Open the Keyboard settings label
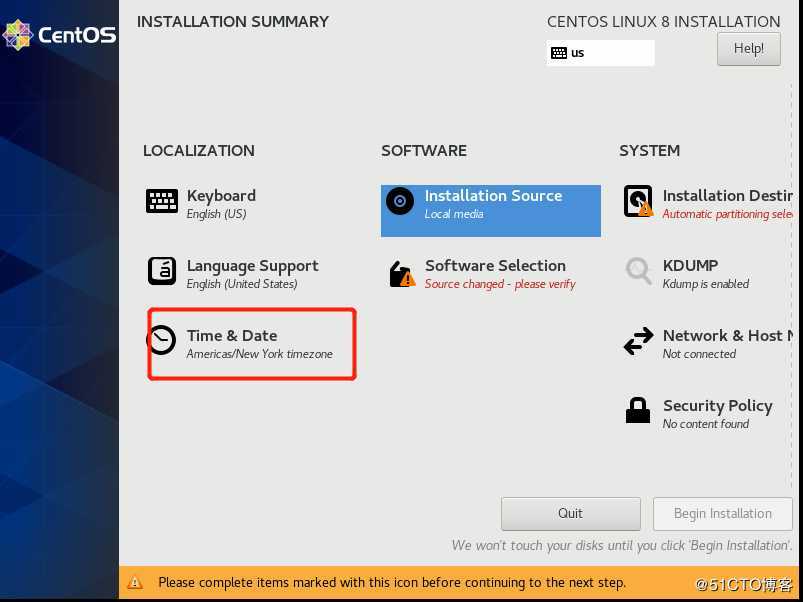803x602 pixels. click(221, 196)
